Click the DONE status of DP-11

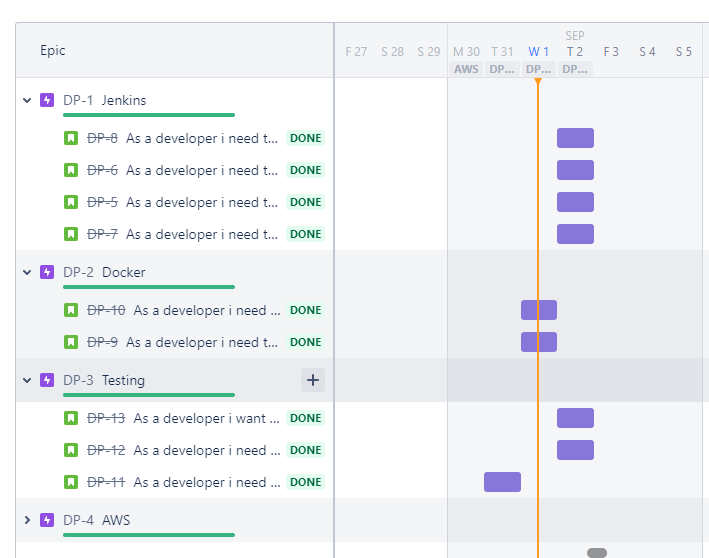coord(306,482)
